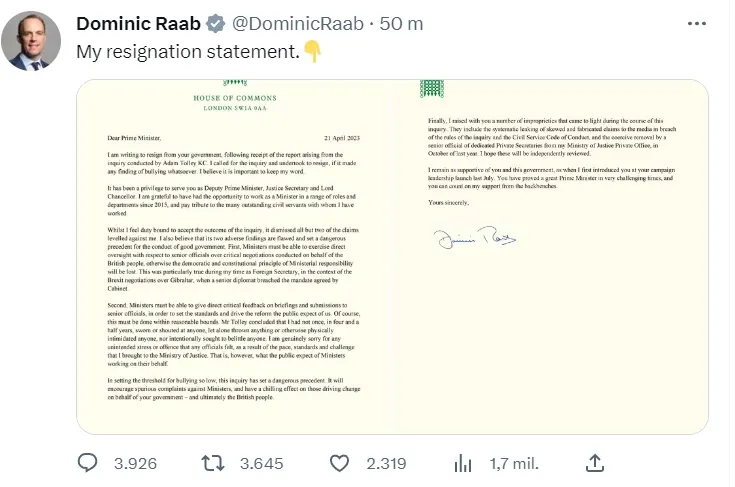Click the 3.645 retweets count

[x=262, y=464]
